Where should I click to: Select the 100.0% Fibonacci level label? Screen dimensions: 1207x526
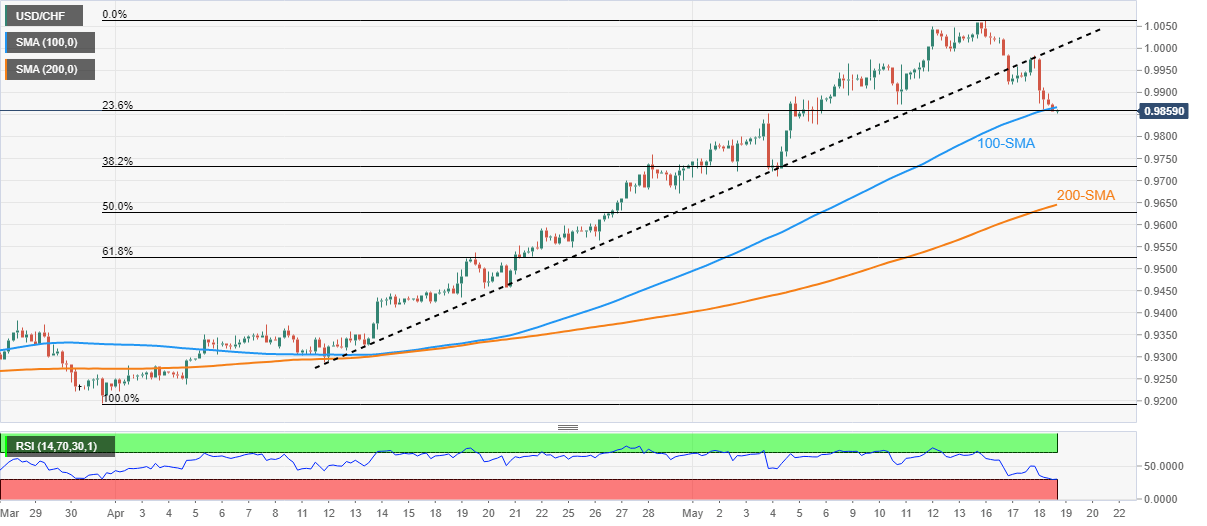pos(121,398)
